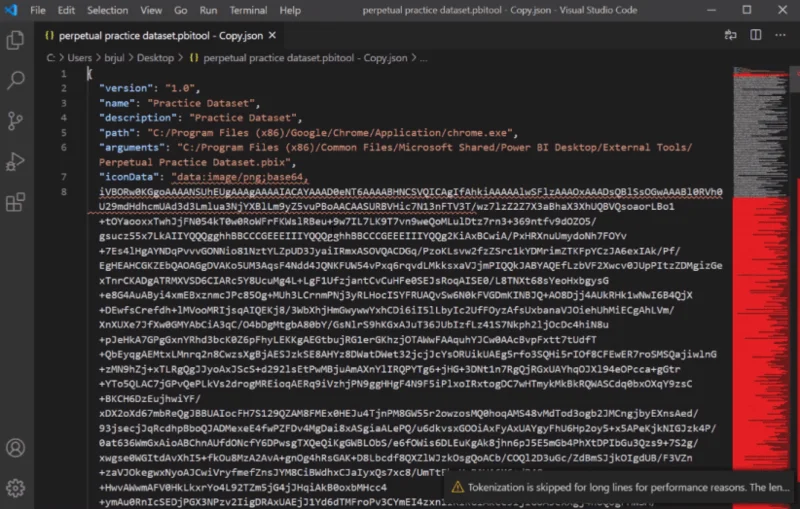
Task: Open the Manage gear menu
Action: pos(15,488)
